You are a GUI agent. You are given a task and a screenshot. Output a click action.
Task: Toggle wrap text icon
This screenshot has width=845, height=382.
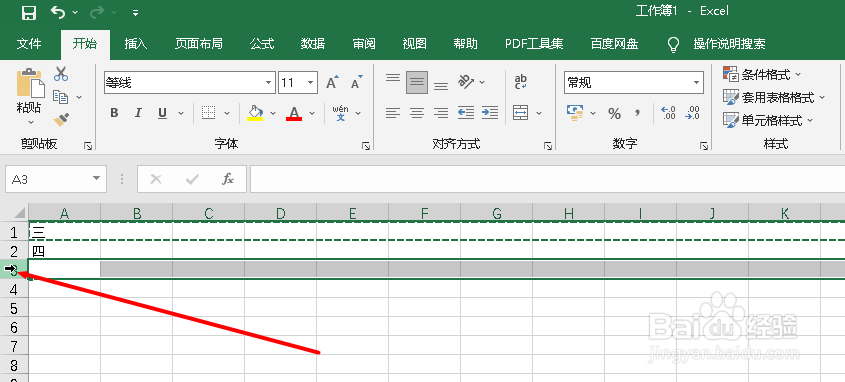click(521, 82)
